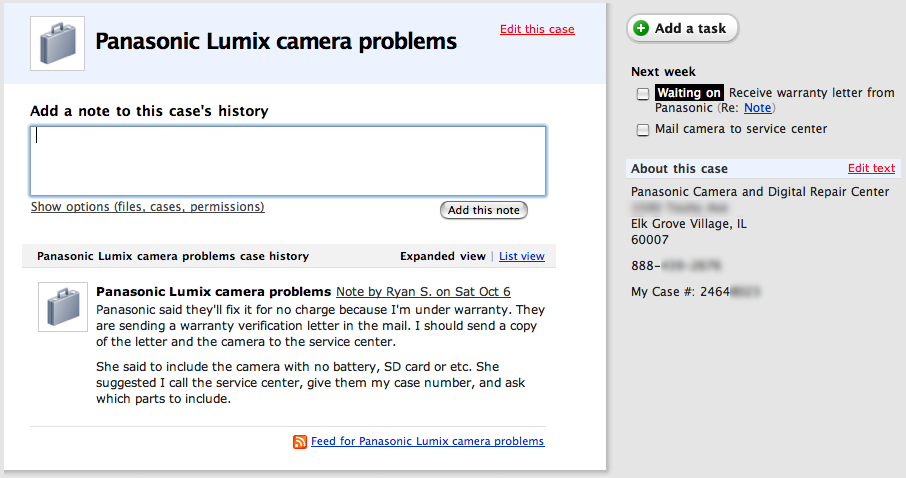
Task: Click the bold note title Panasonic Lumix camera problems
Action: click(213, 292)
